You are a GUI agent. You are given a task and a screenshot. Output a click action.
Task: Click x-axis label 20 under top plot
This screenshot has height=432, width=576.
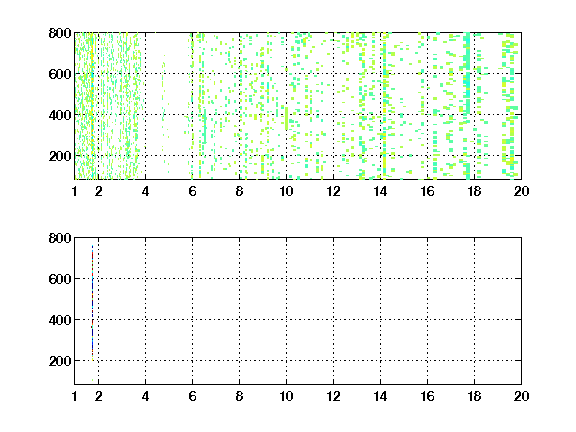521,191
